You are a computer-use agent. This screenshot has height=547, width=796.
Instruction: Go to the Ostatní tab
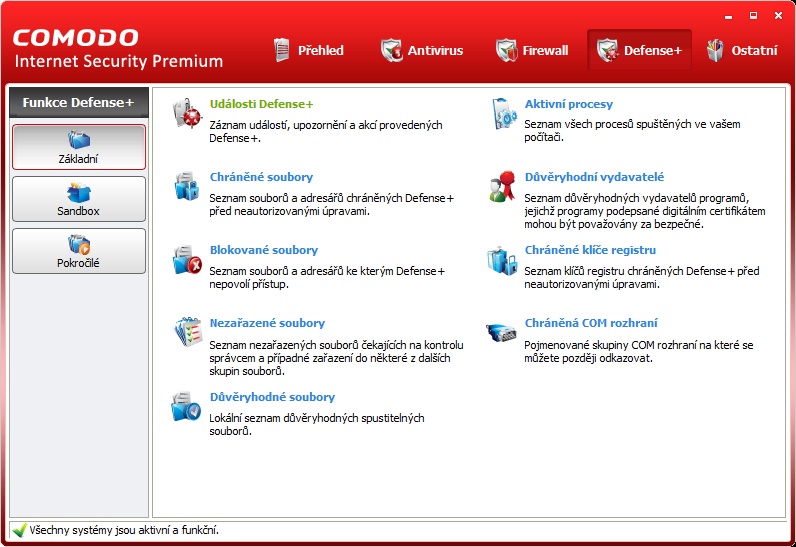742,50
